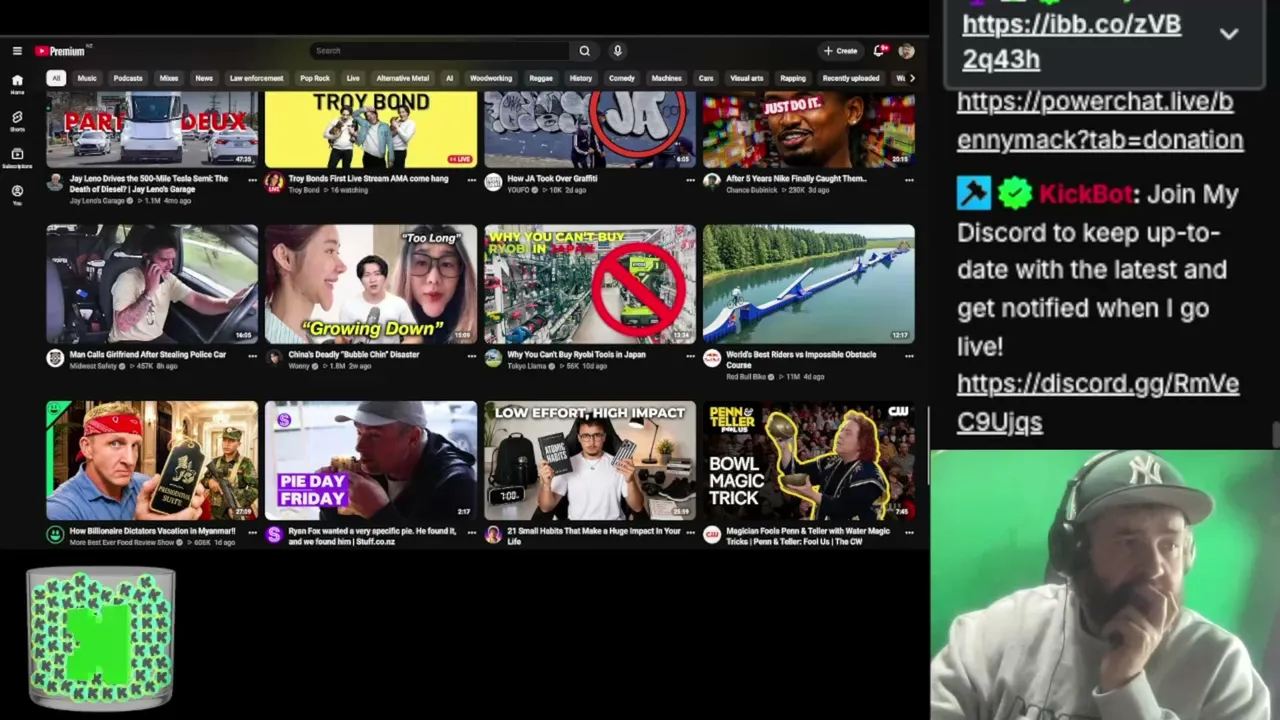Open Wonny channel avatar
This screenshot has height=720, width=1280.
point(274,358)
